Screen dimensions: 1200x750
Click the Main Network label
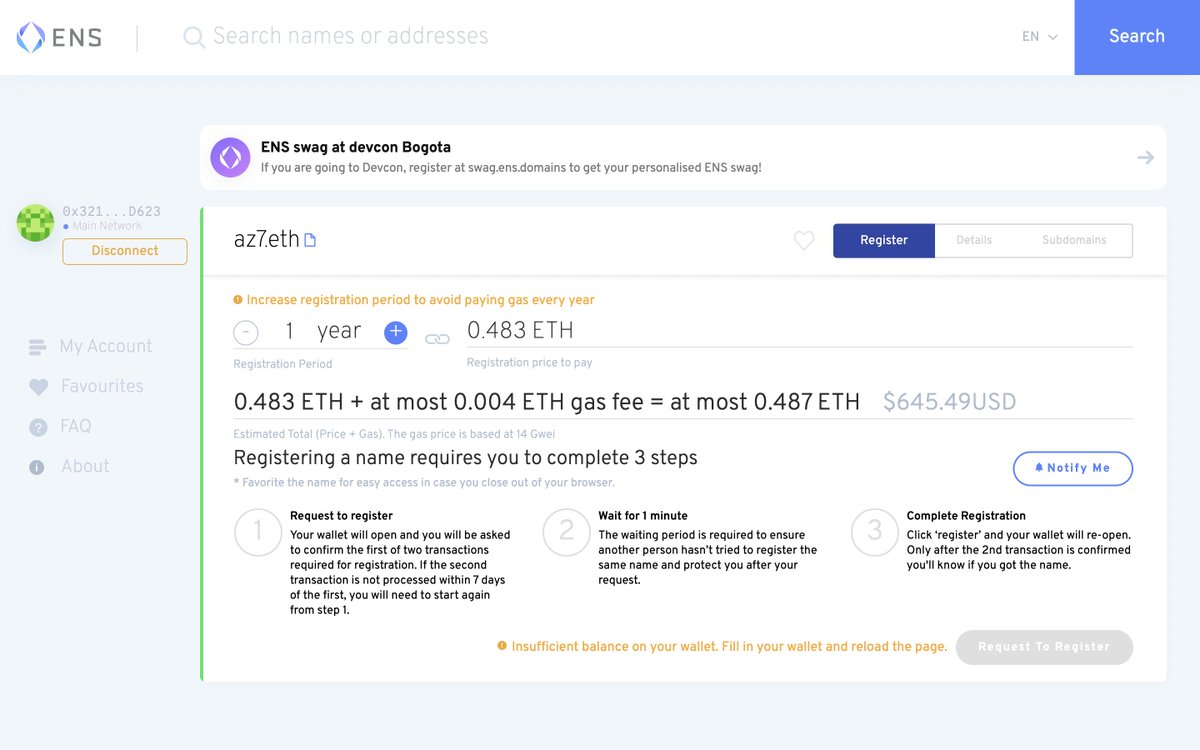[x=107, y=226]
